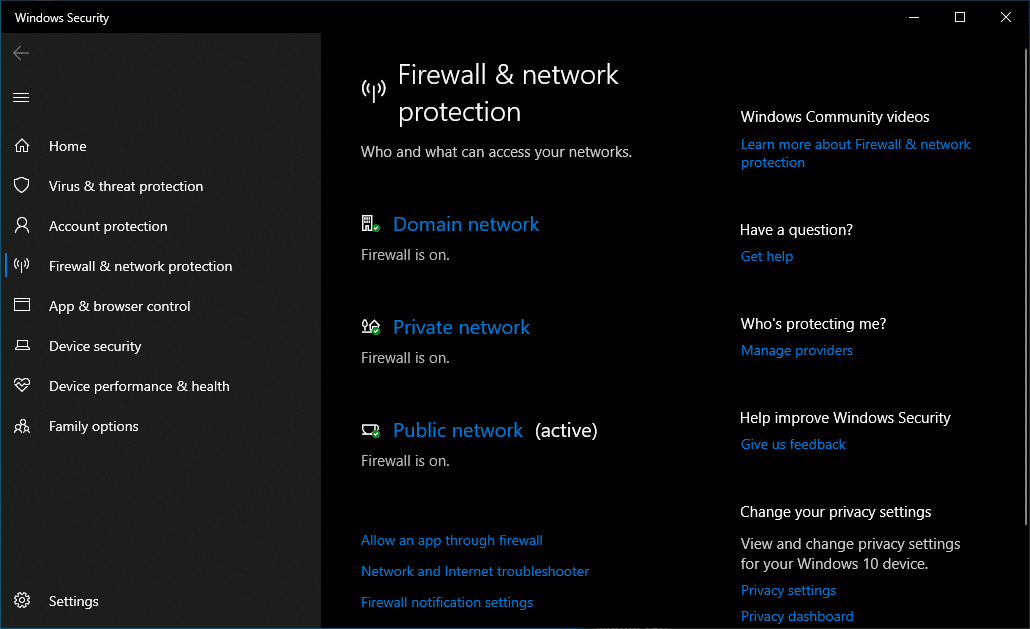Click the Home house icon

point(22,146)
